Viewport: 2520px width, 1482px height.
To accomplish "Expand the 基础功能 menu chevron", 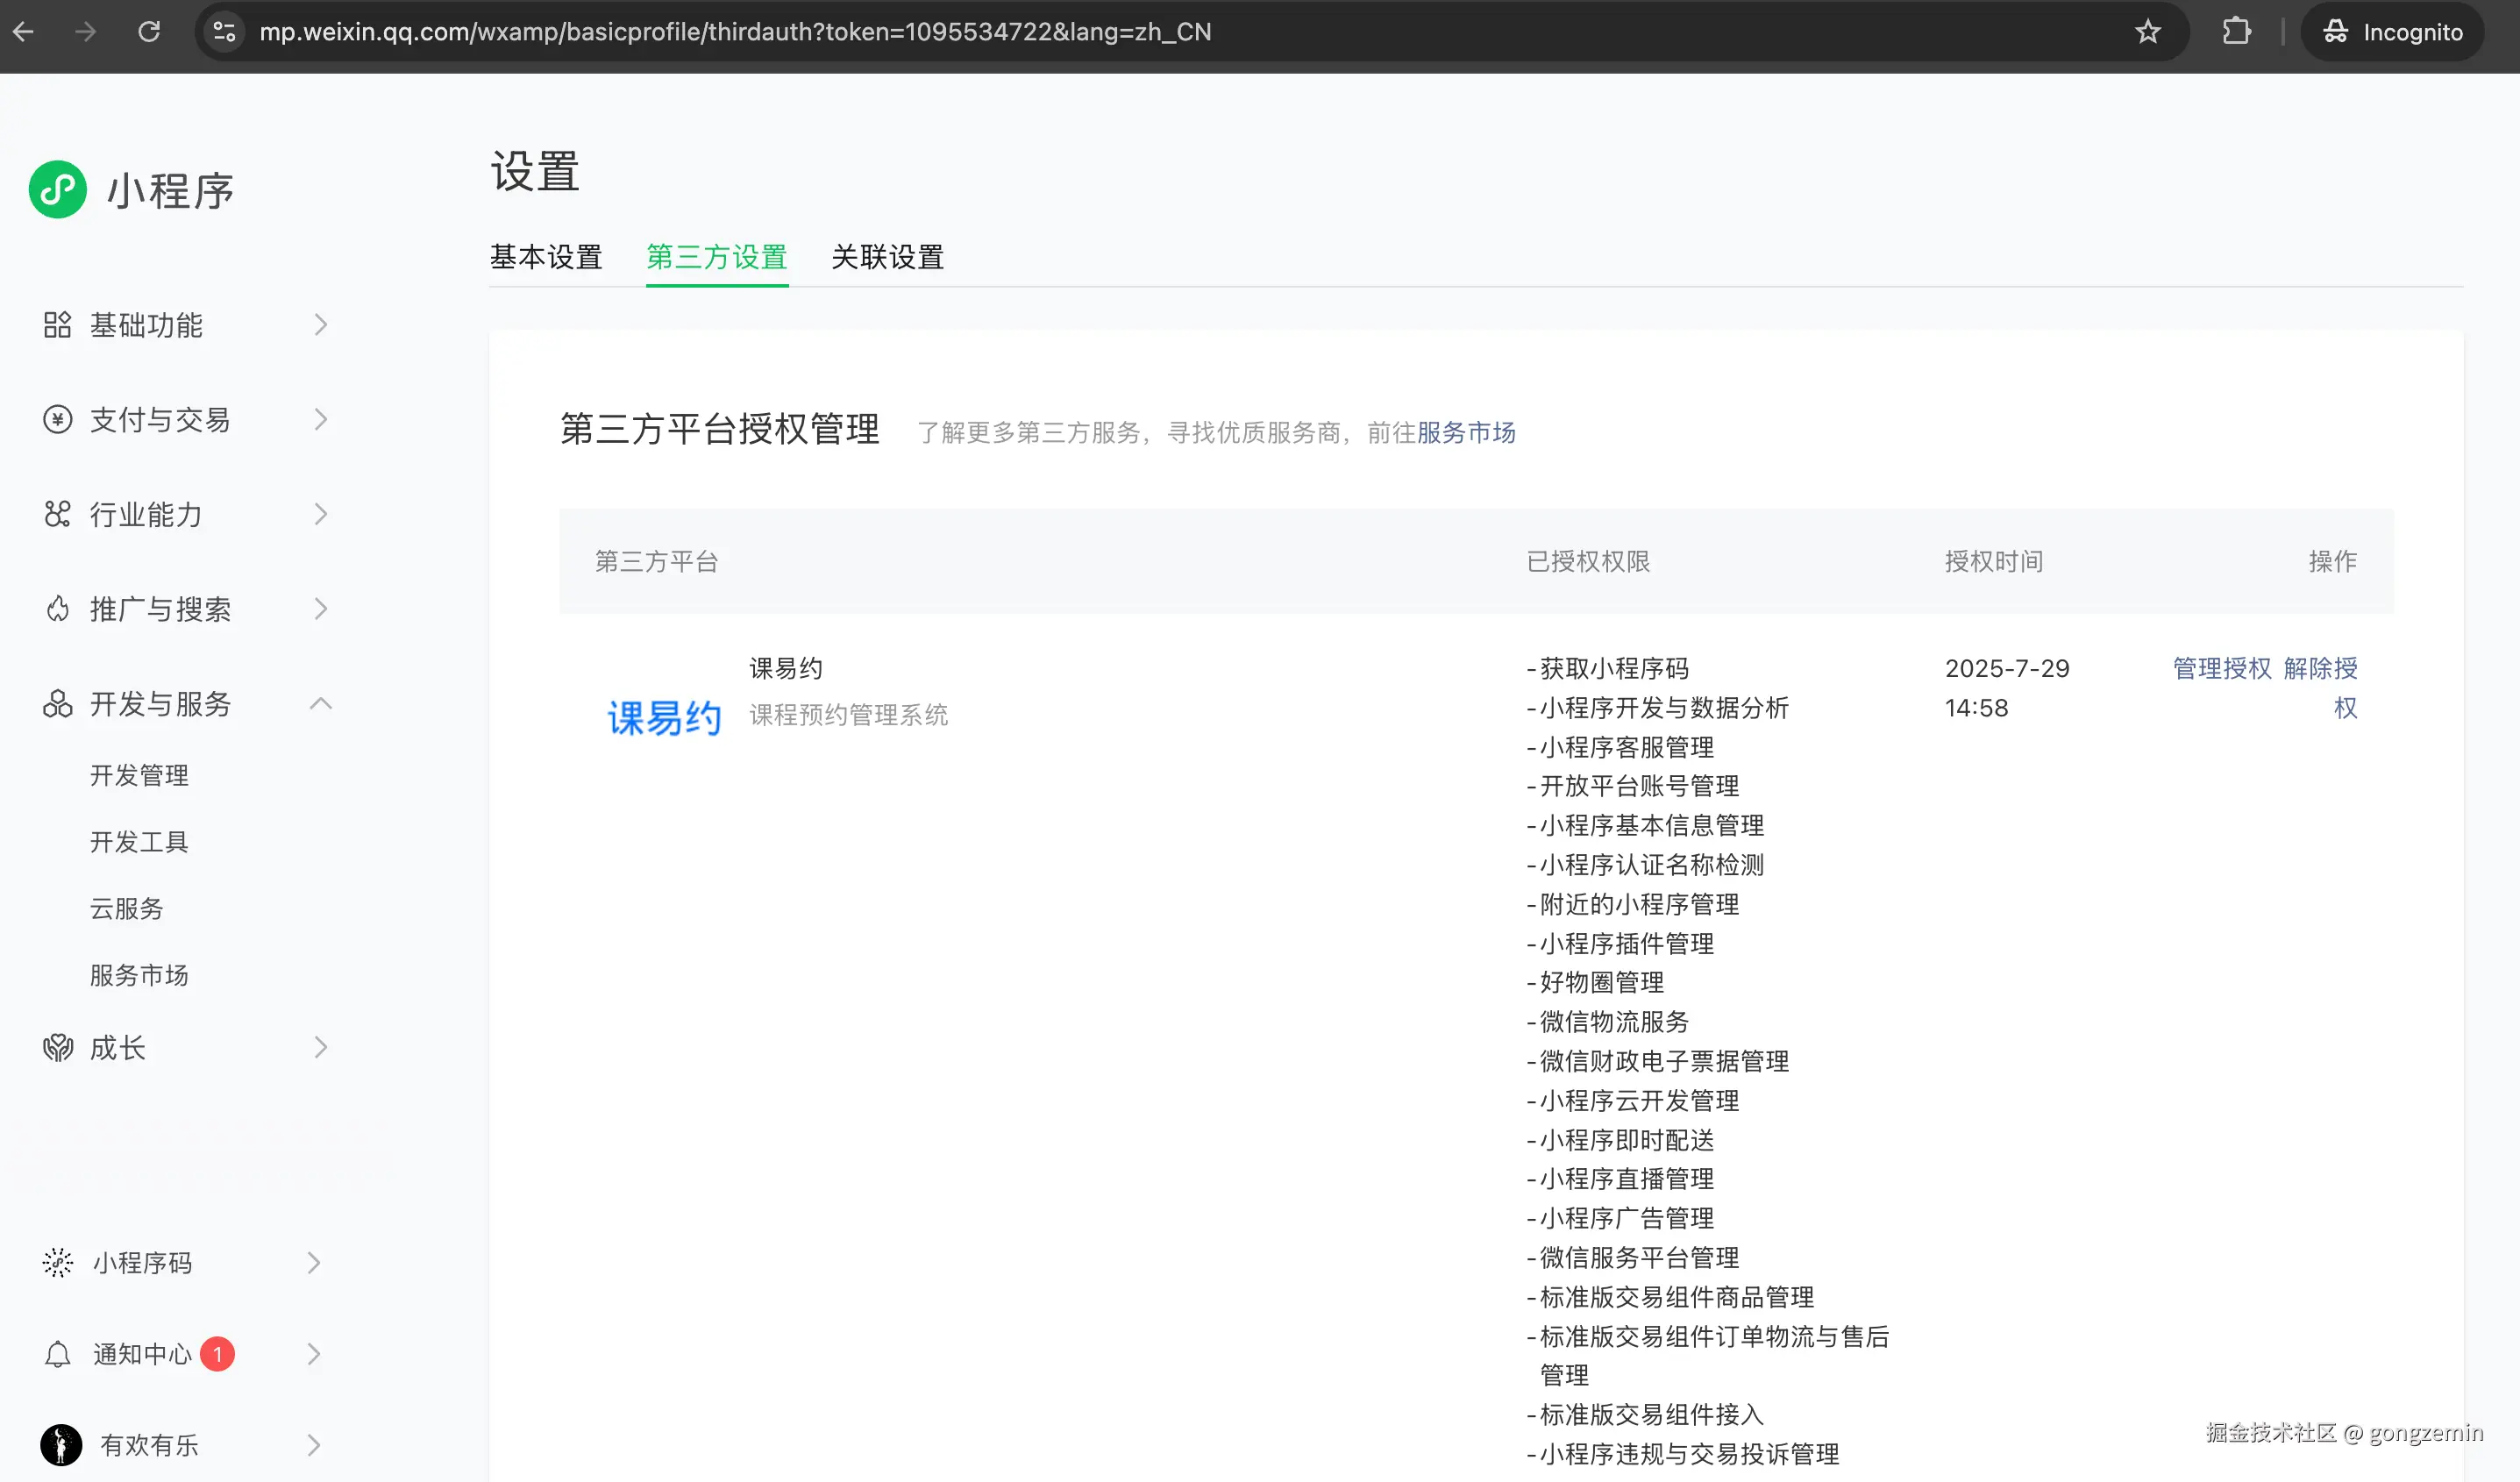I will (x=320, y=325).
